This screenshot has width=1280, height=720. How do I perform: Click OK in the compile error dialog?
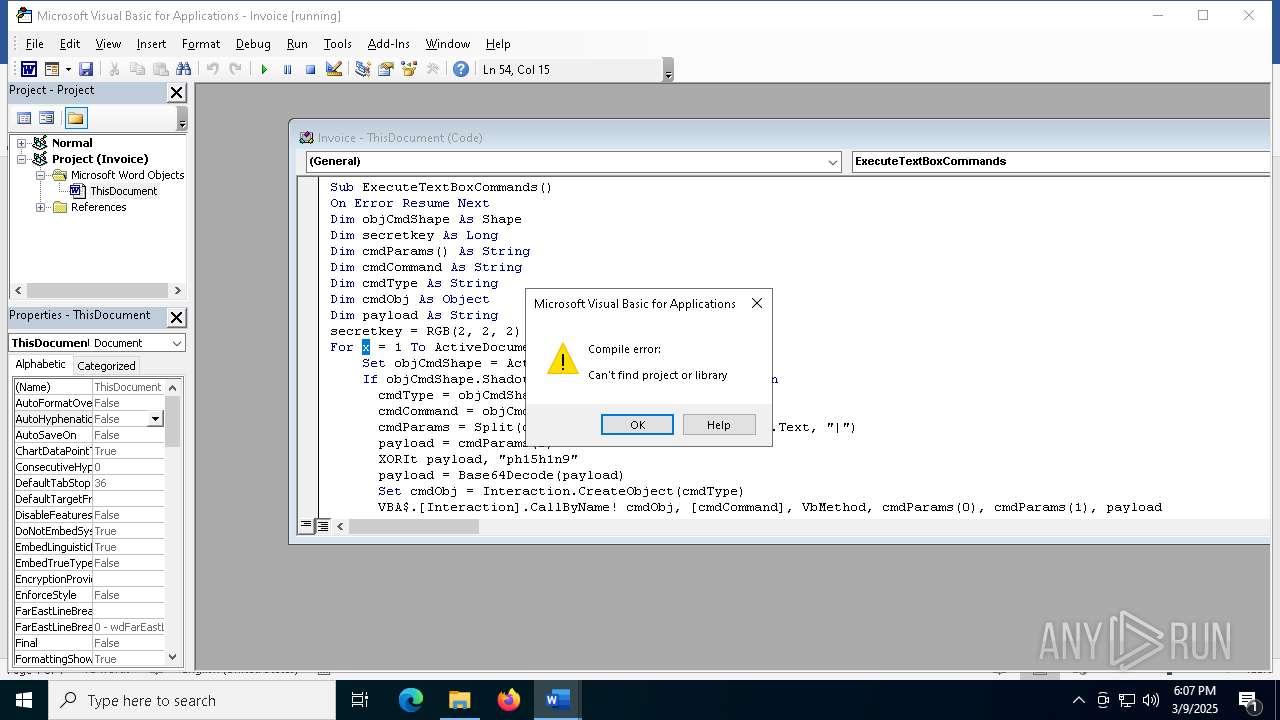637,425
